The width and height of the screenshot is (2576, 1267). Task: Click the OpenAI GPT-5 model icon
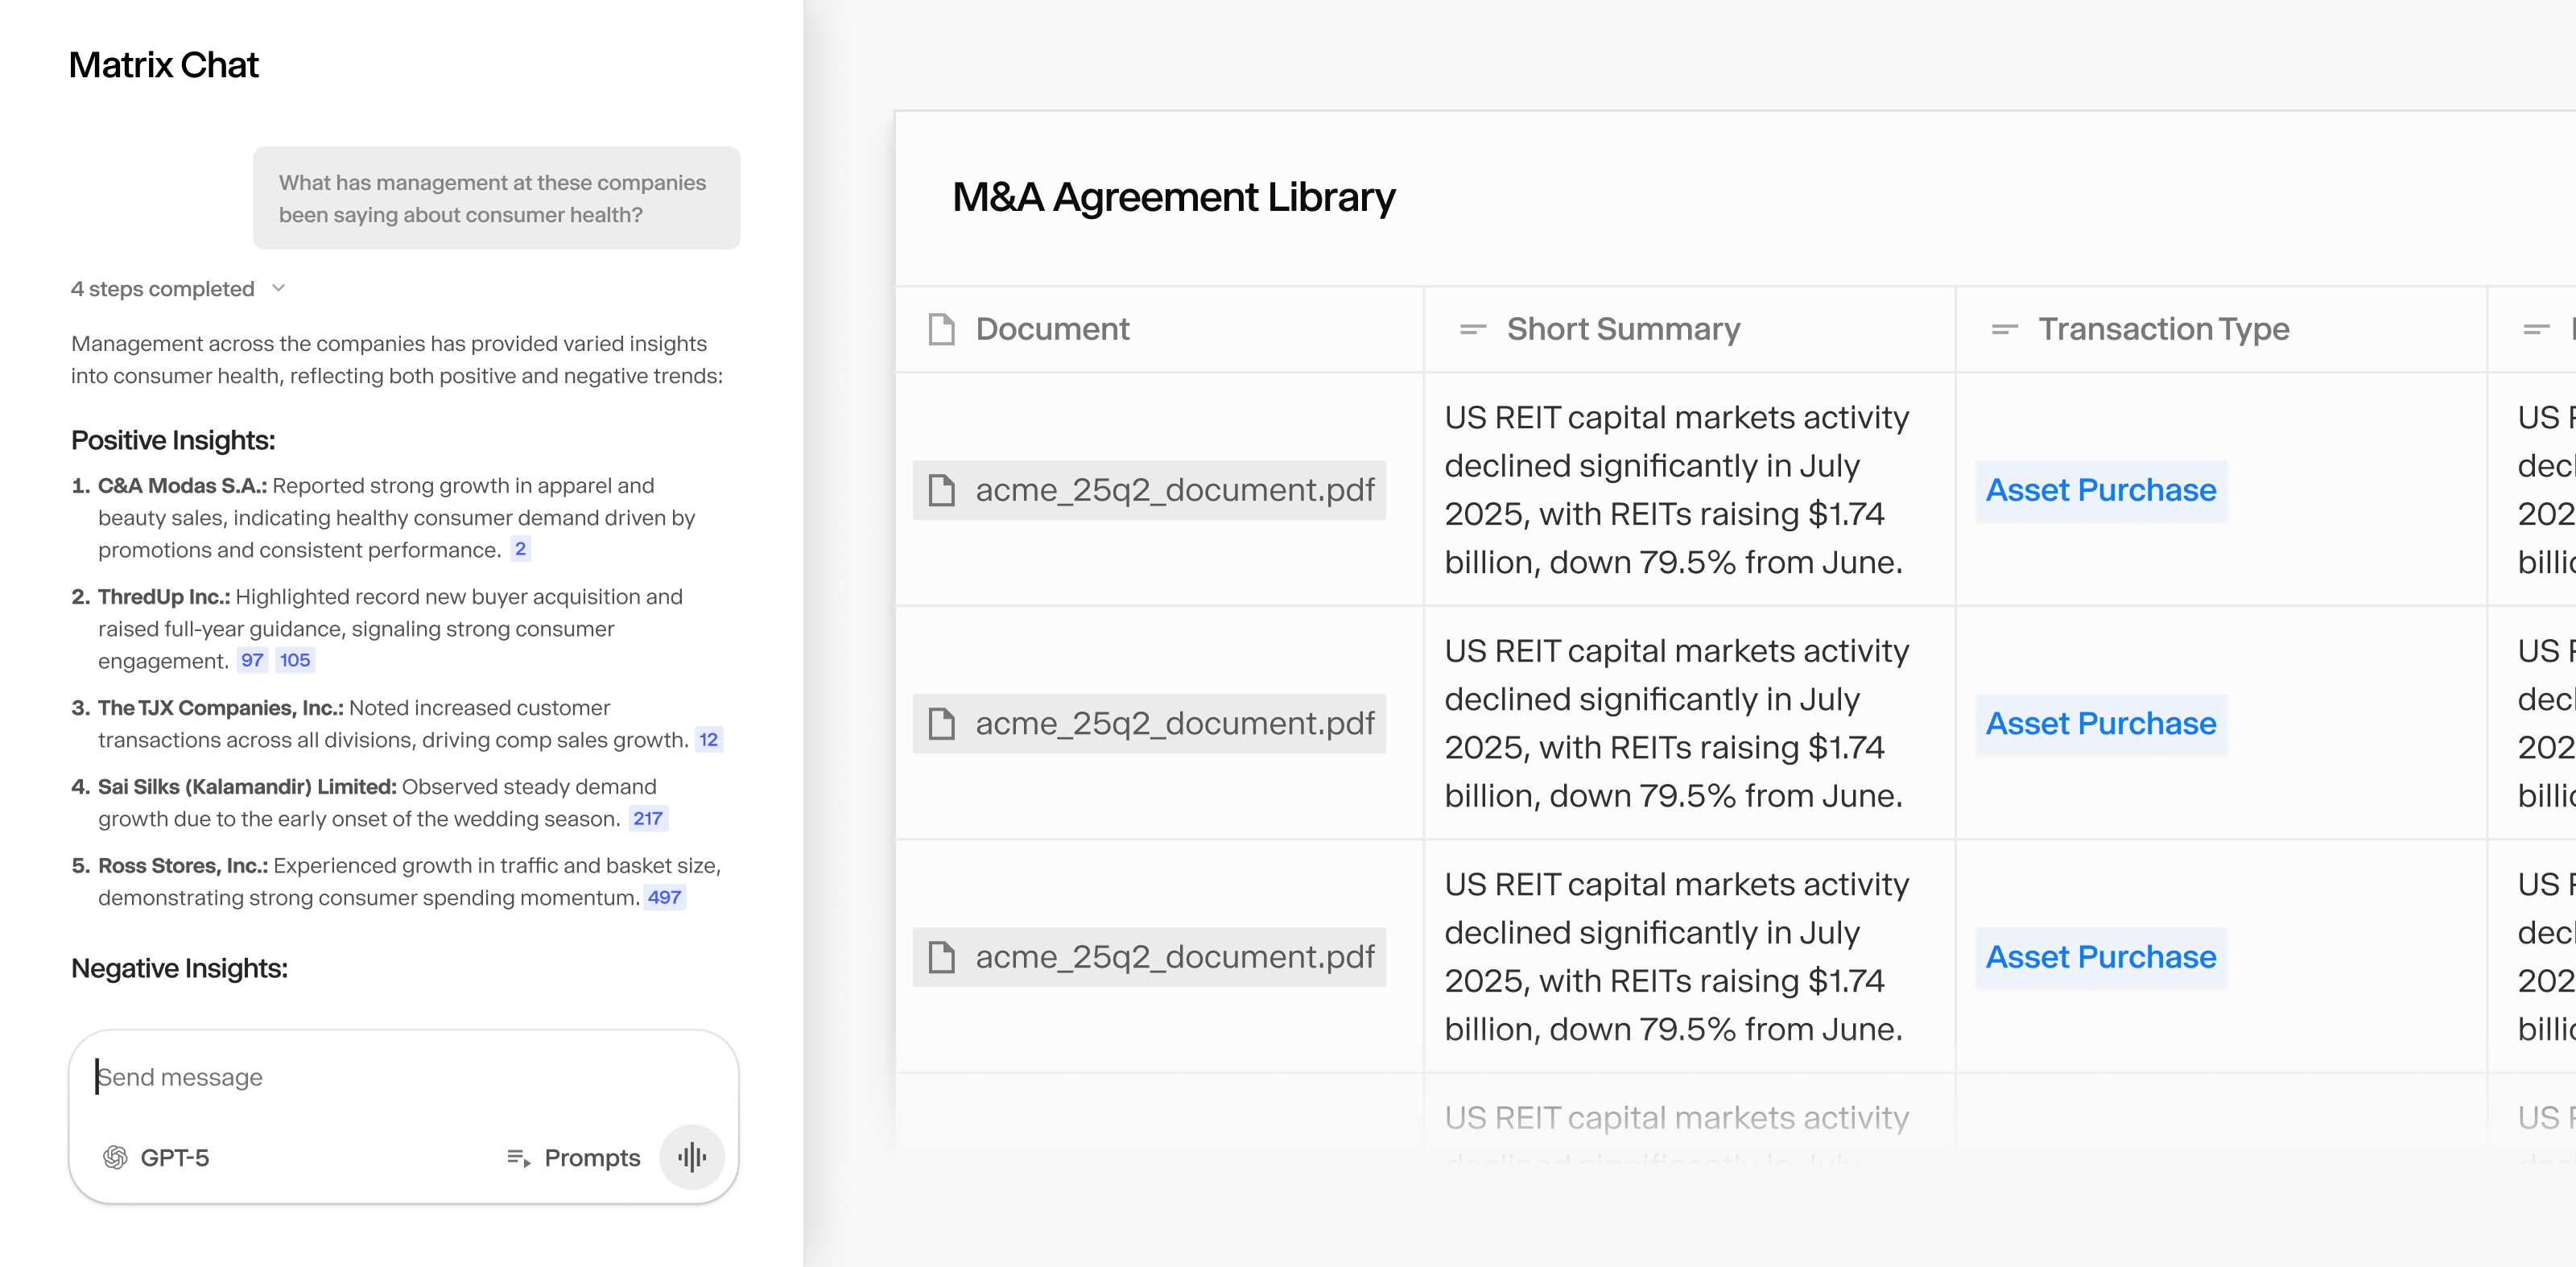click(117, 1157)
